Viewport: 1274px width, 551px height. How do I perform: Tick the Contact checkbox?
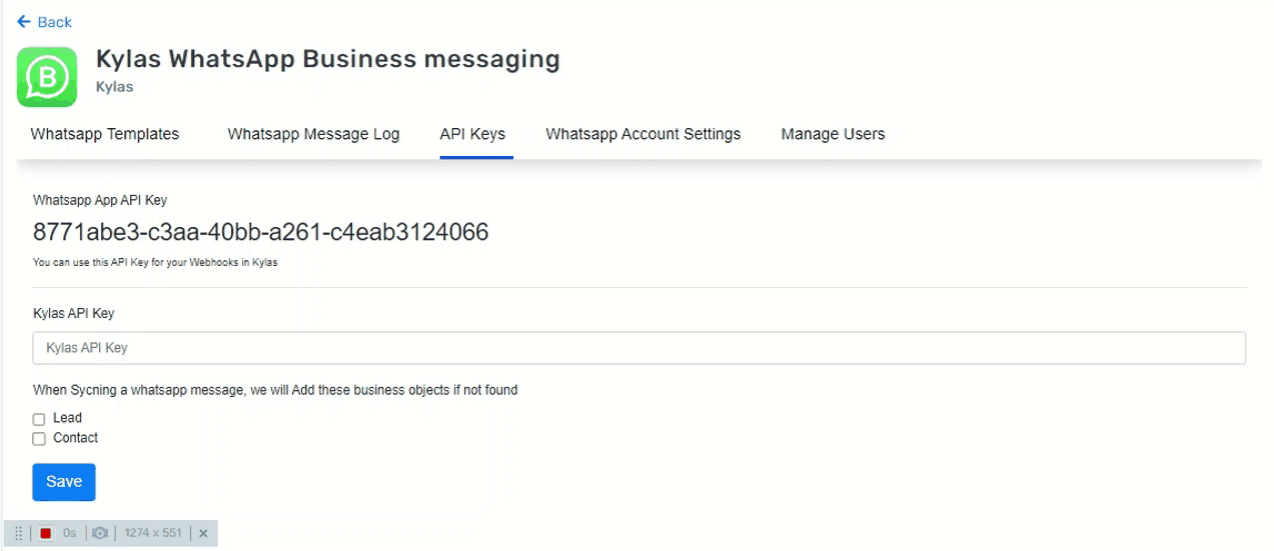(x=39, y=439)
